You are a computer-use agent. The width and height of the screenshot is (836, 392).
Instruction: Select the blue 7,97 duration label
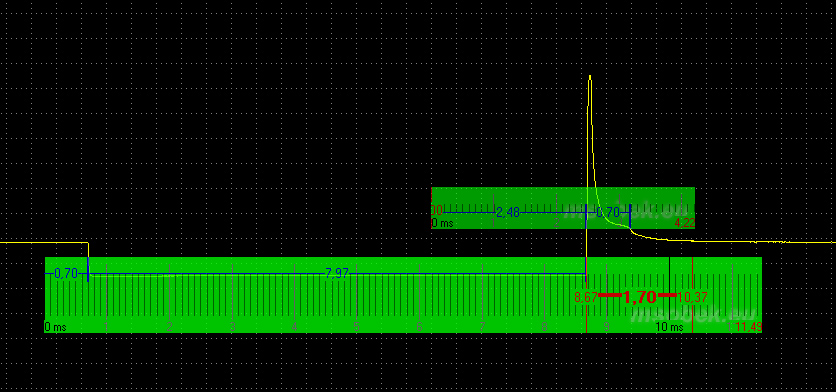[x=336, y=274]
